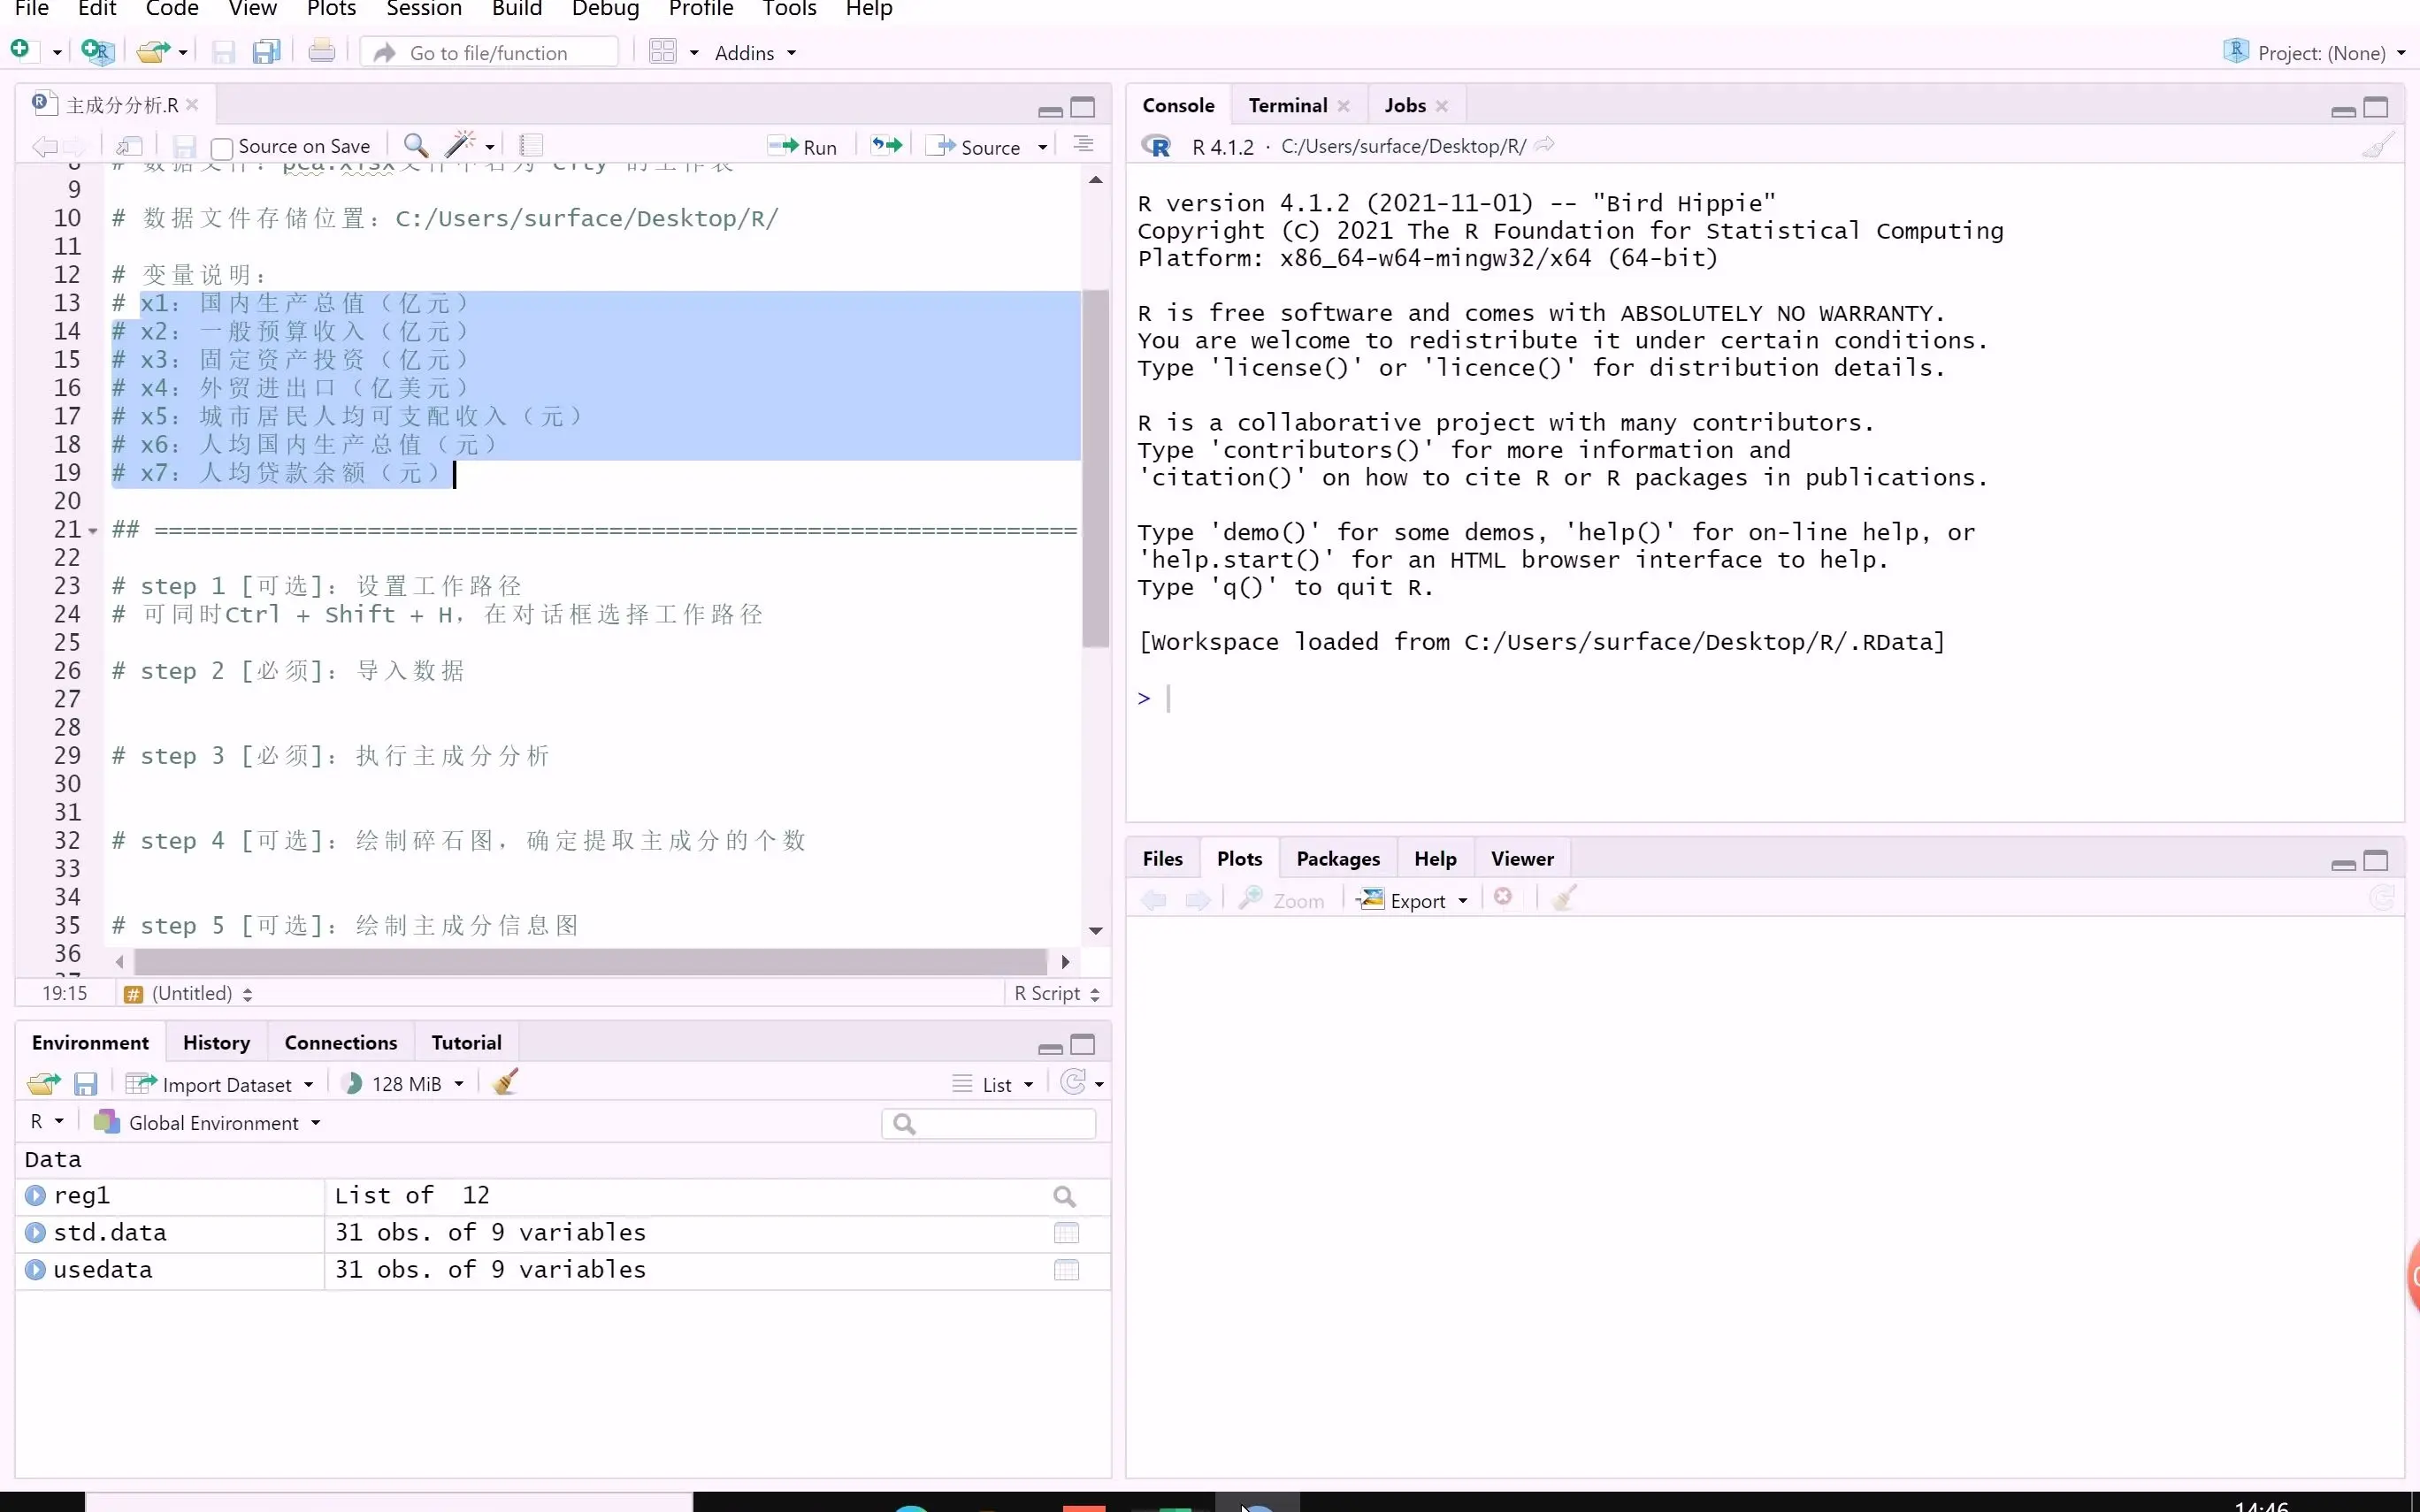Open the Connections tab
Viewport: 2420px width, 1512px height.
pyautogui.click(x=340, y=1042)
